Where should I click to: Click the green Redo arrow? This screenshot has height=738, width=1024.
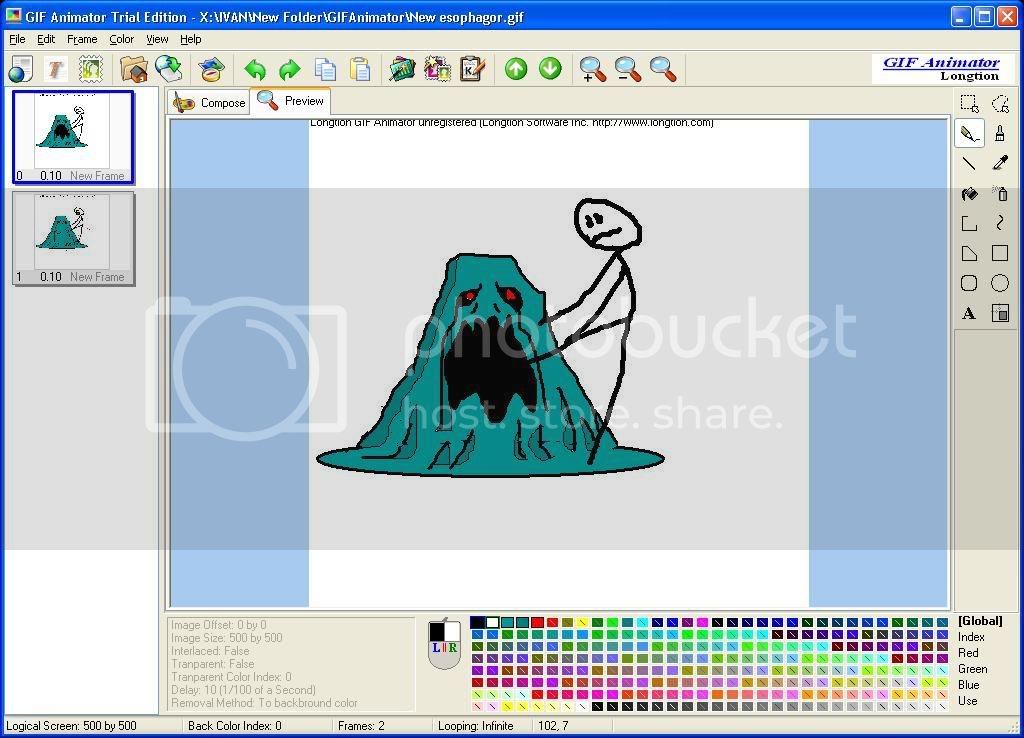[289, 69]
